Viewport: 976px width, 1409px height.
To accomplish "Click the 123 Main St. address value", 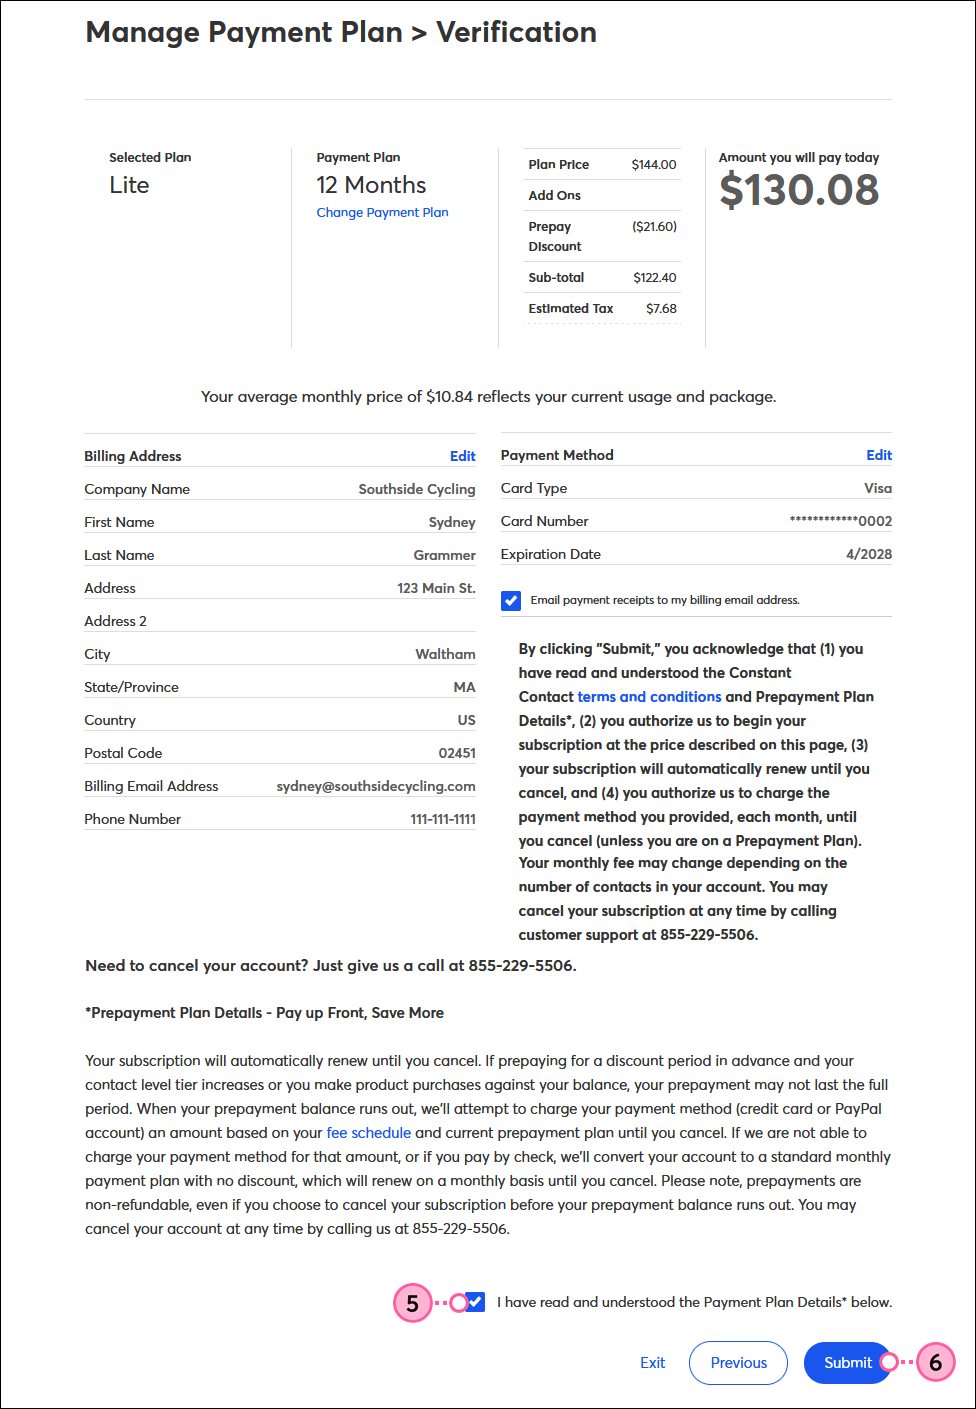I will pyautogui.click(x=436, y=588).
